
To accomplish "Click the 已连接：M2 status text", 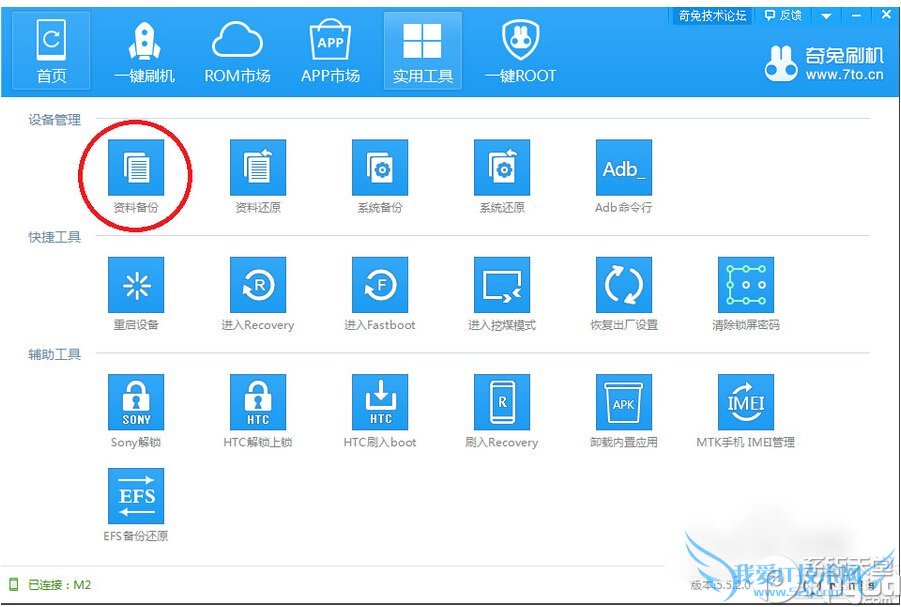I will click(60, 585).
